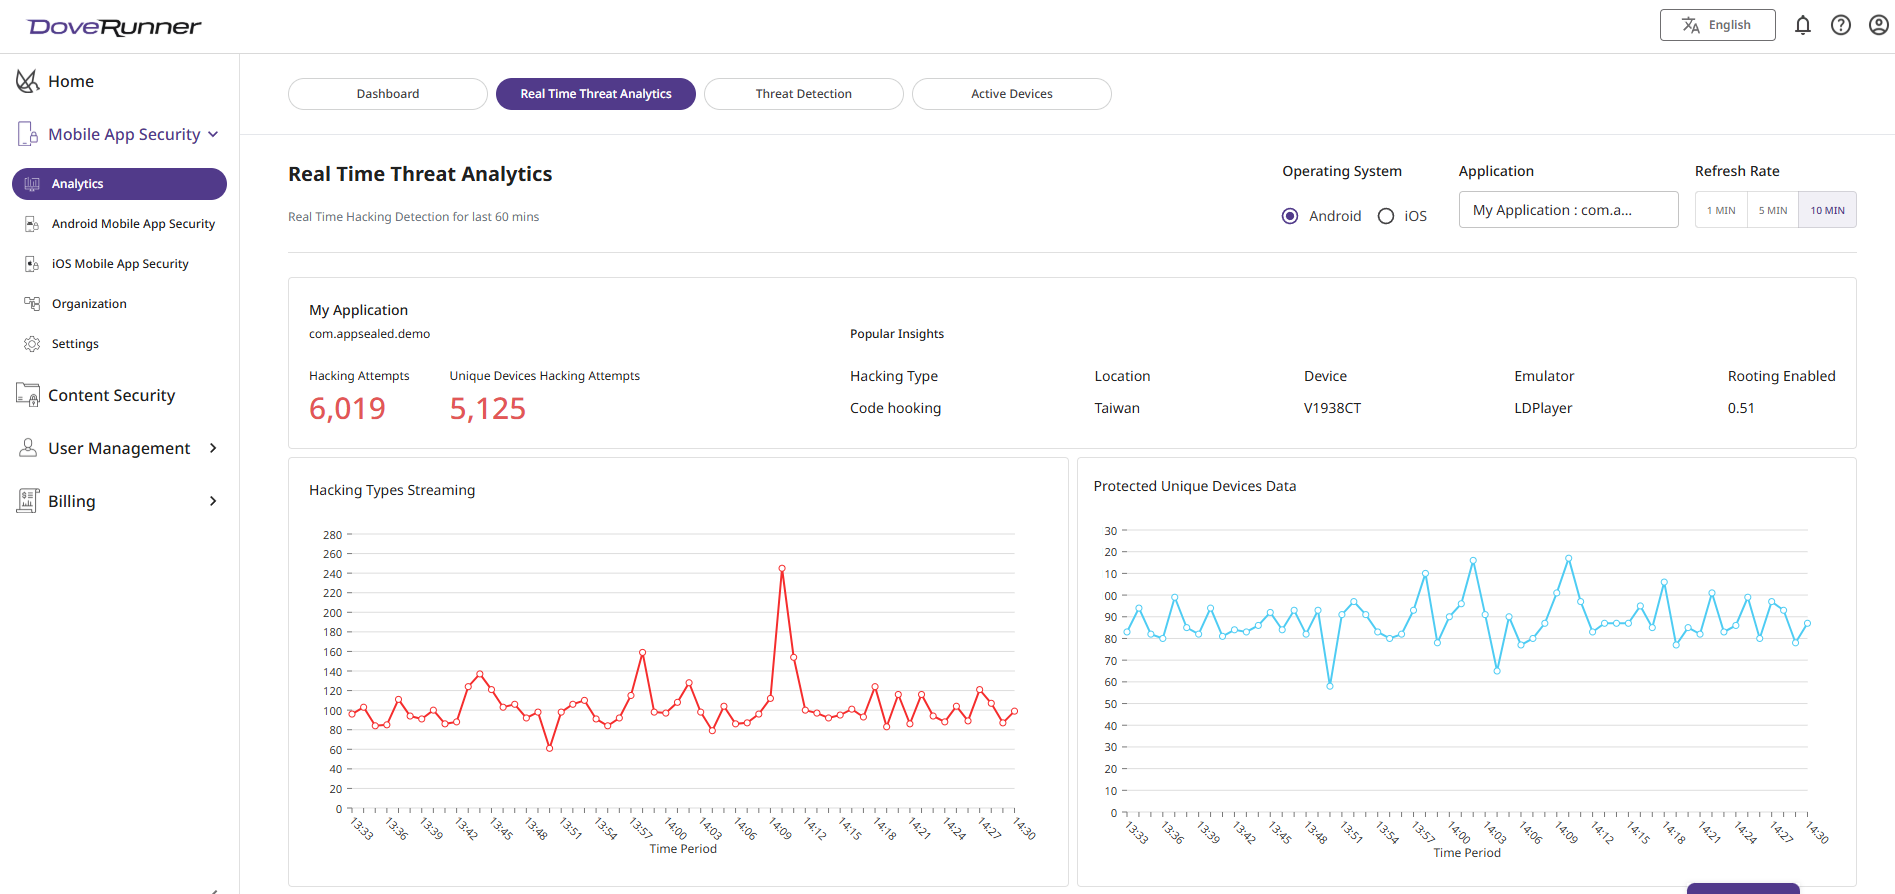Image resolution: width=1895 pixels, height=894 pixels.
Task: Set refresh rate to 5 MIN
Action: coord(1773,210)
